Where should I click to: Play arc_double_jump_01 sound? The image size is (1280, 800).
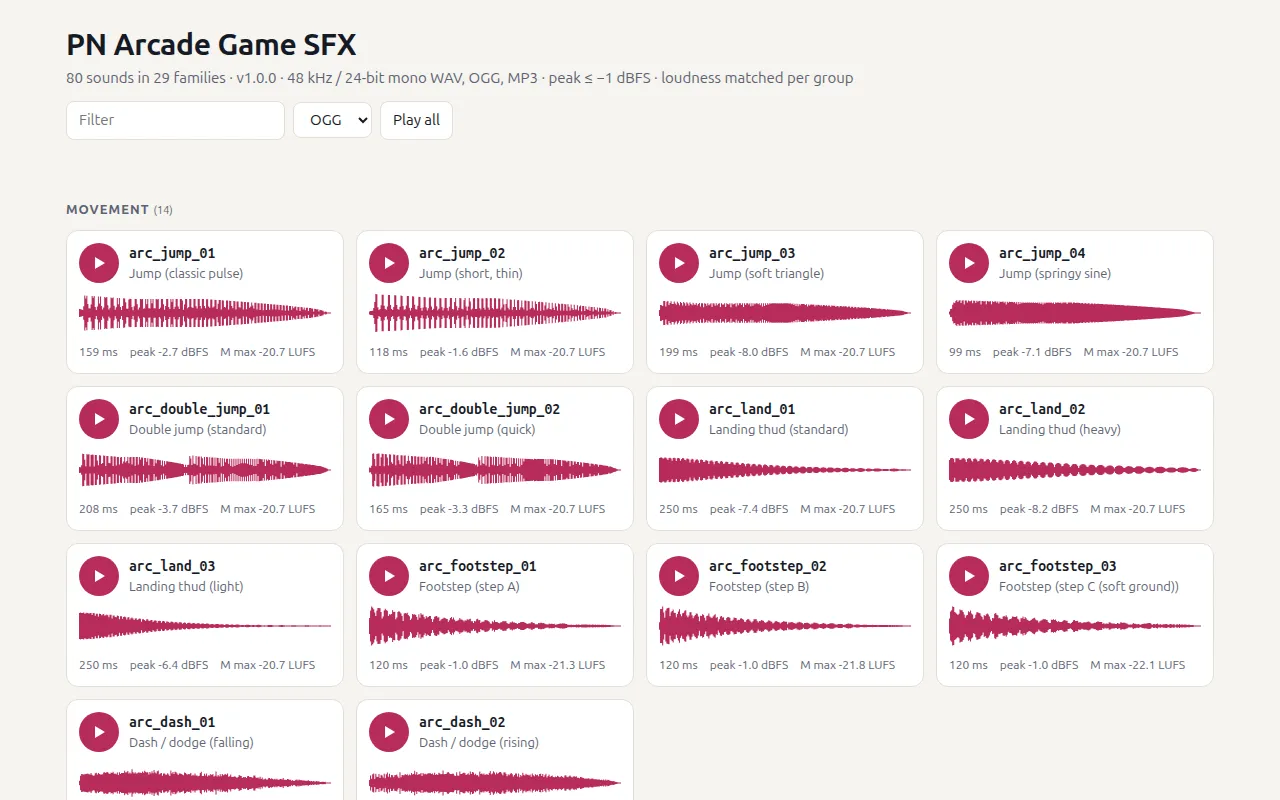click(x=99, y=419)
